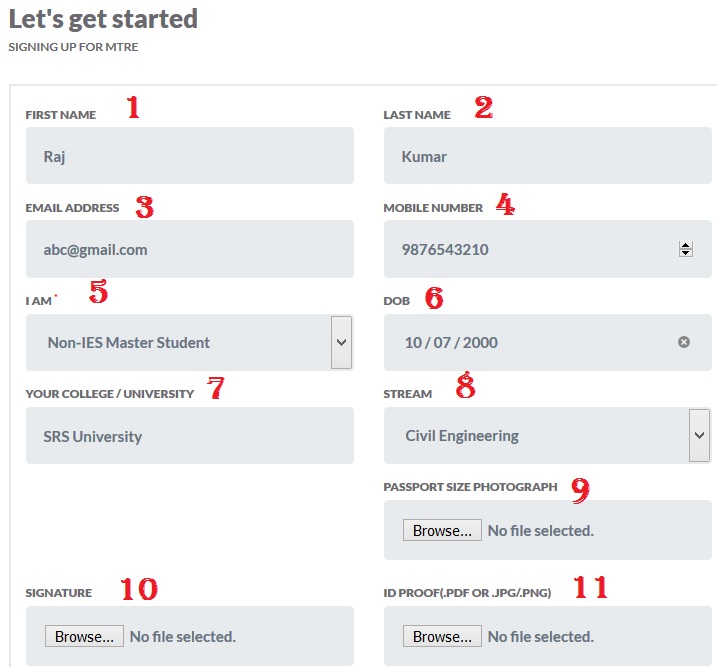
Task: Focus the Your College / University field
Action: coord(189,436)
